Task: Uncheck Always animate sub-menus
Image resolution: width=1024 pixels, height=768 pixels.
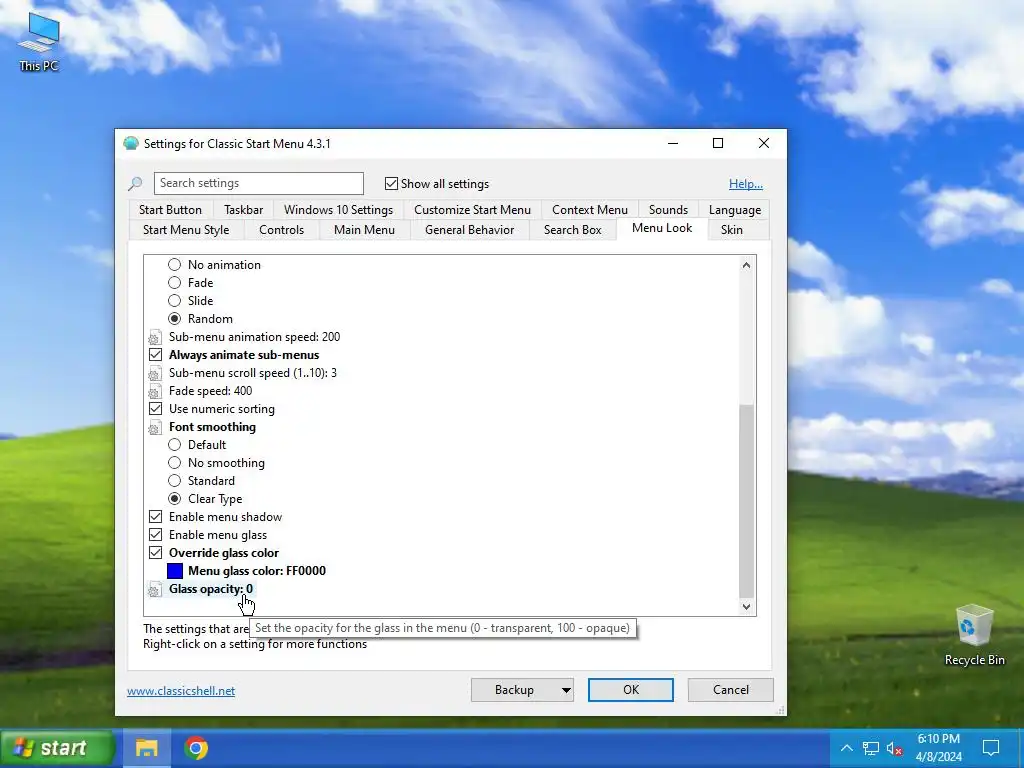Action: point(155,355)
